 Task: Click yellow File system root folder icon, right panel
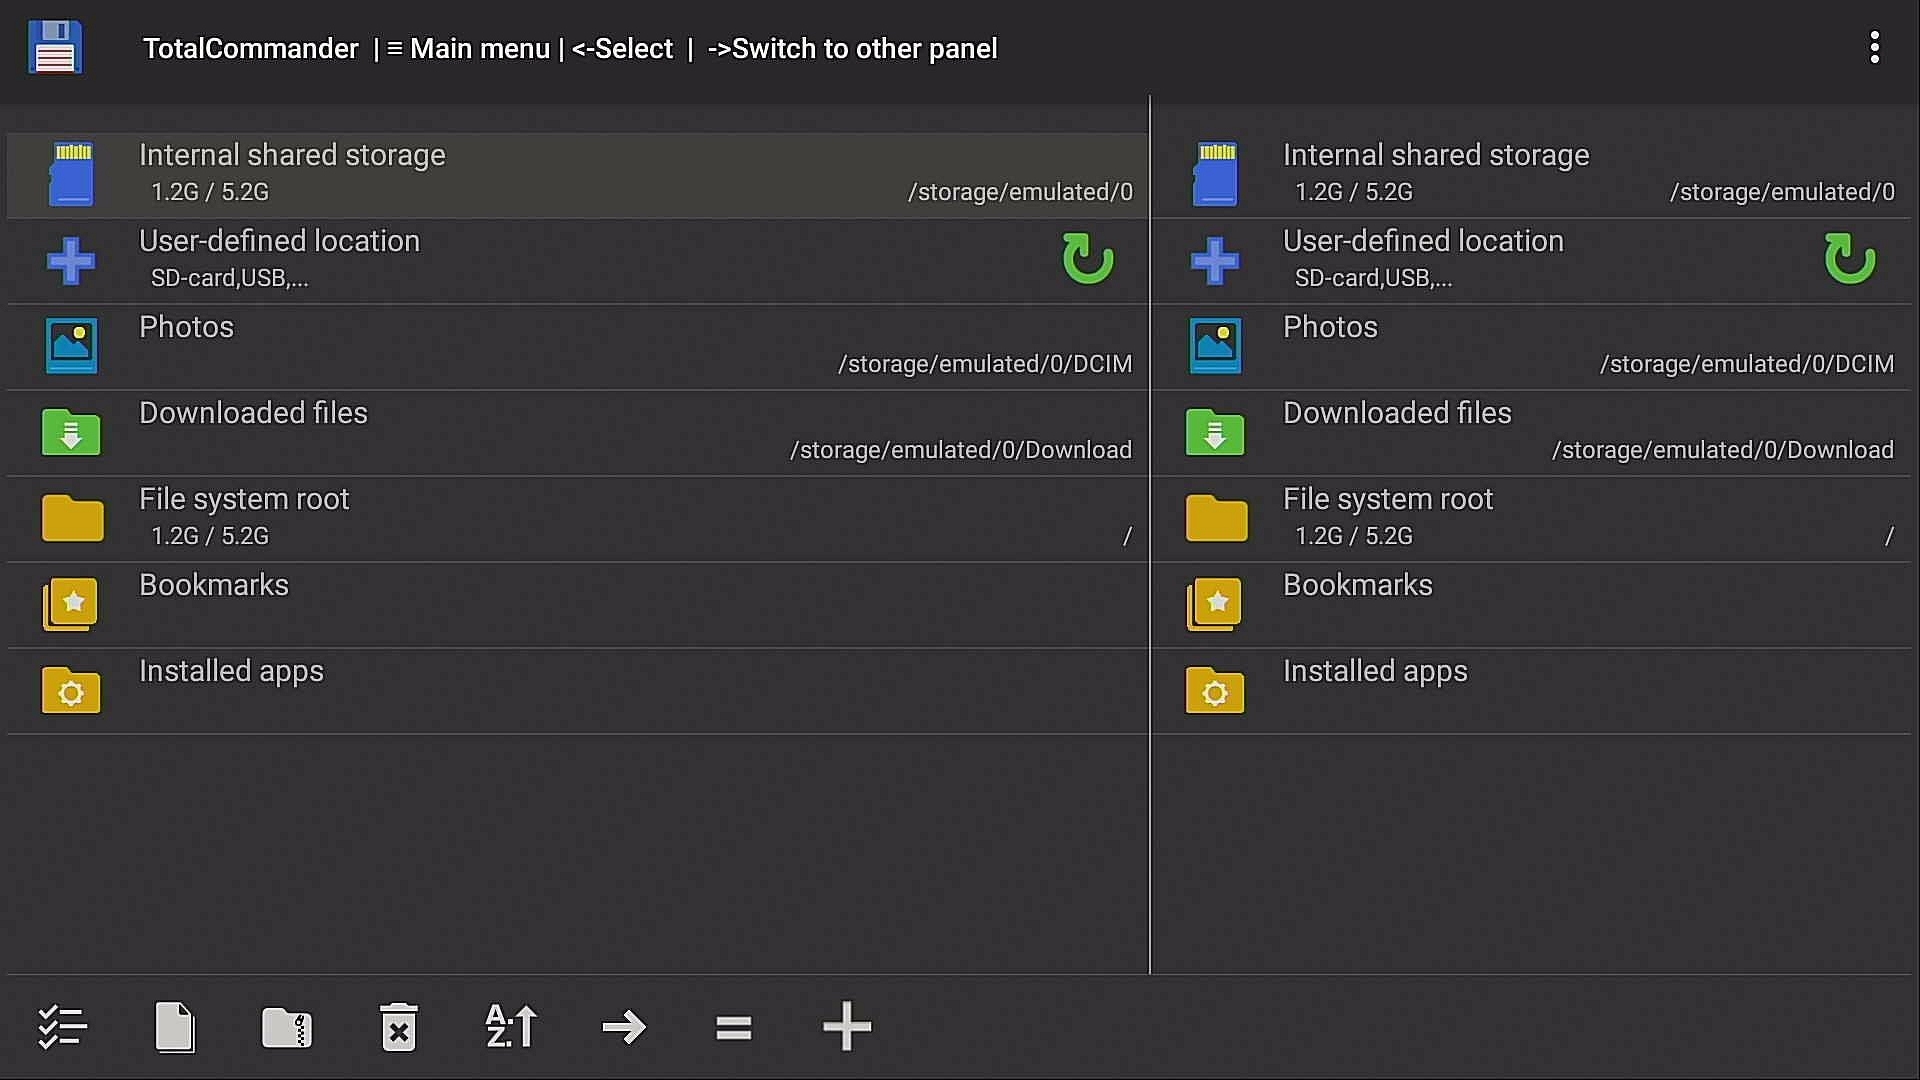coord(1216,518)
